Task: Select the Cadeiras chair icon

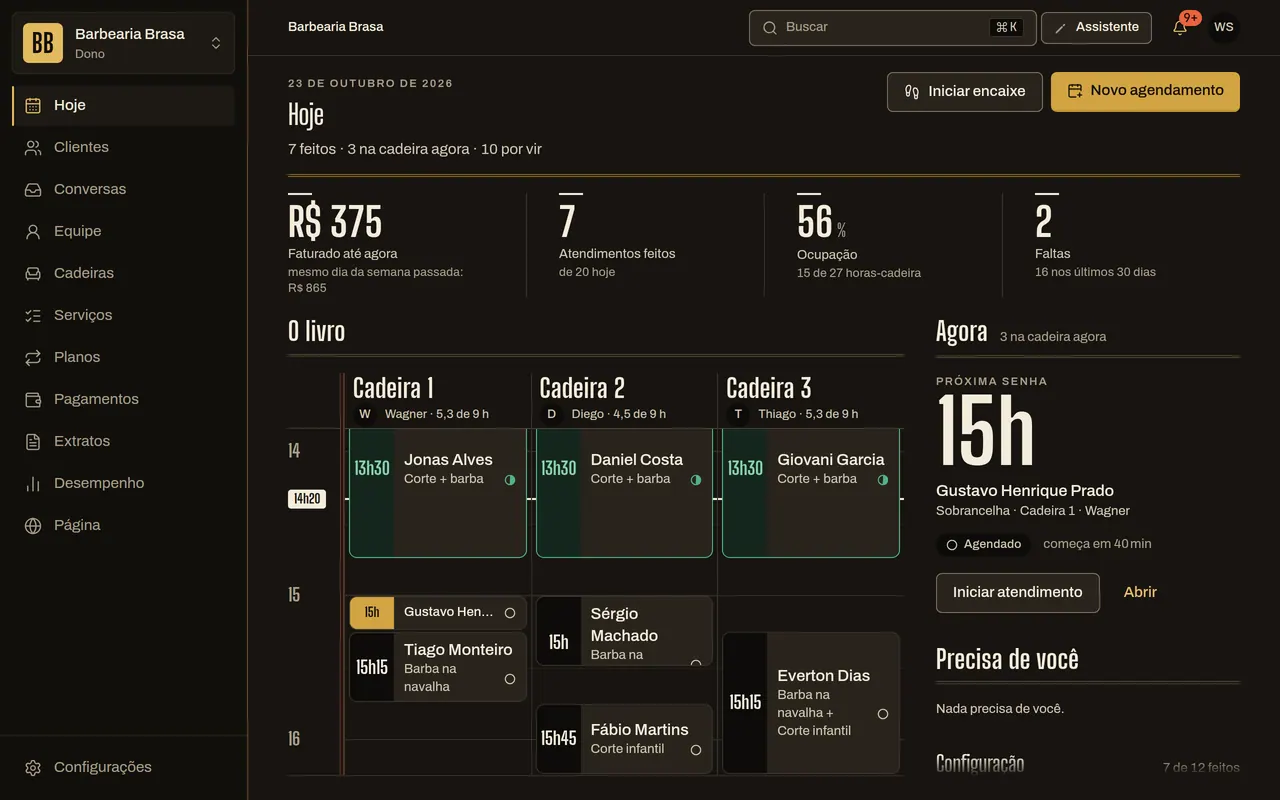Action: [33, 273]
